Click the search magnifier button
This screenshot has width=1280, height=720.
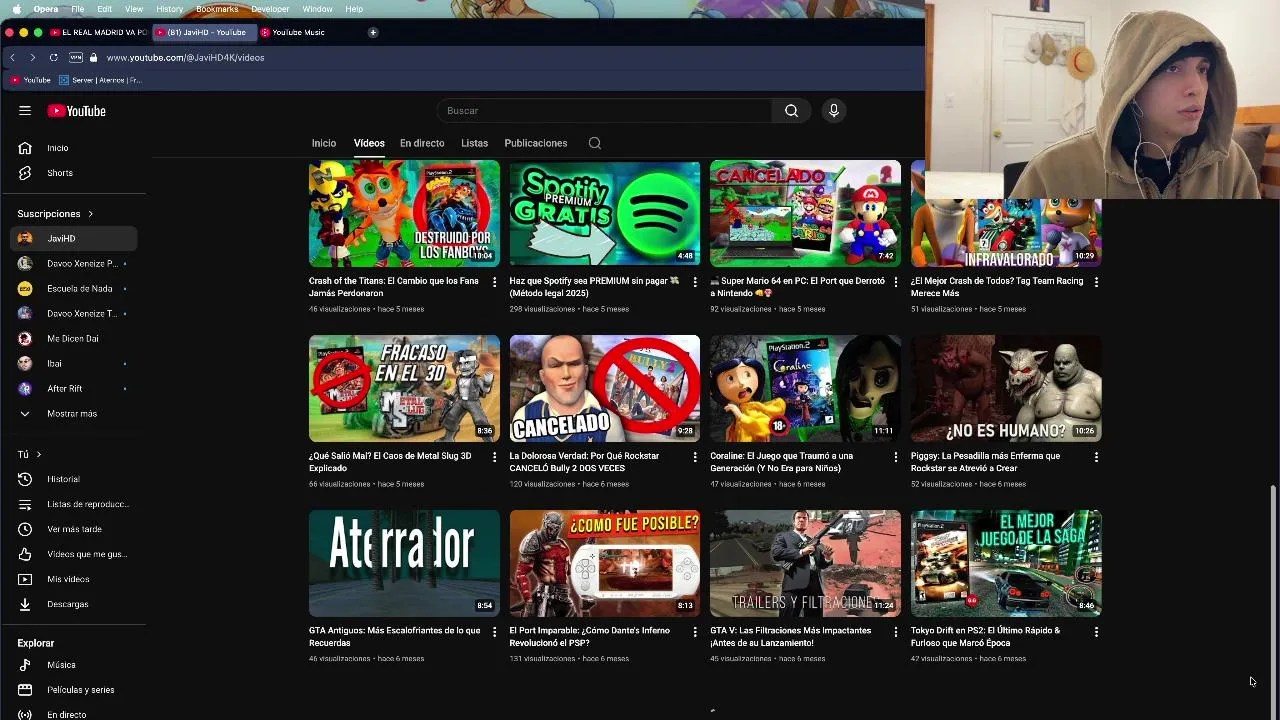[791, 111]
